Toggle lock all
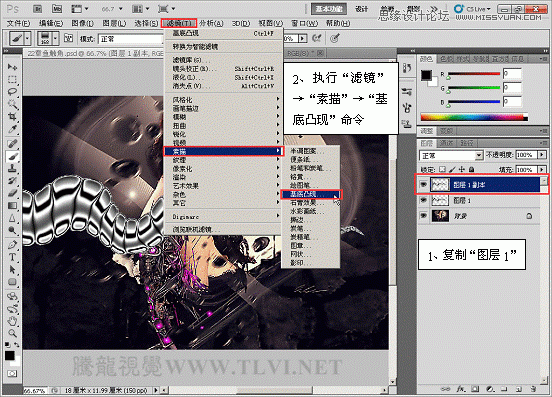This screenshot has height=397, width=552. [x=472, y=169]
